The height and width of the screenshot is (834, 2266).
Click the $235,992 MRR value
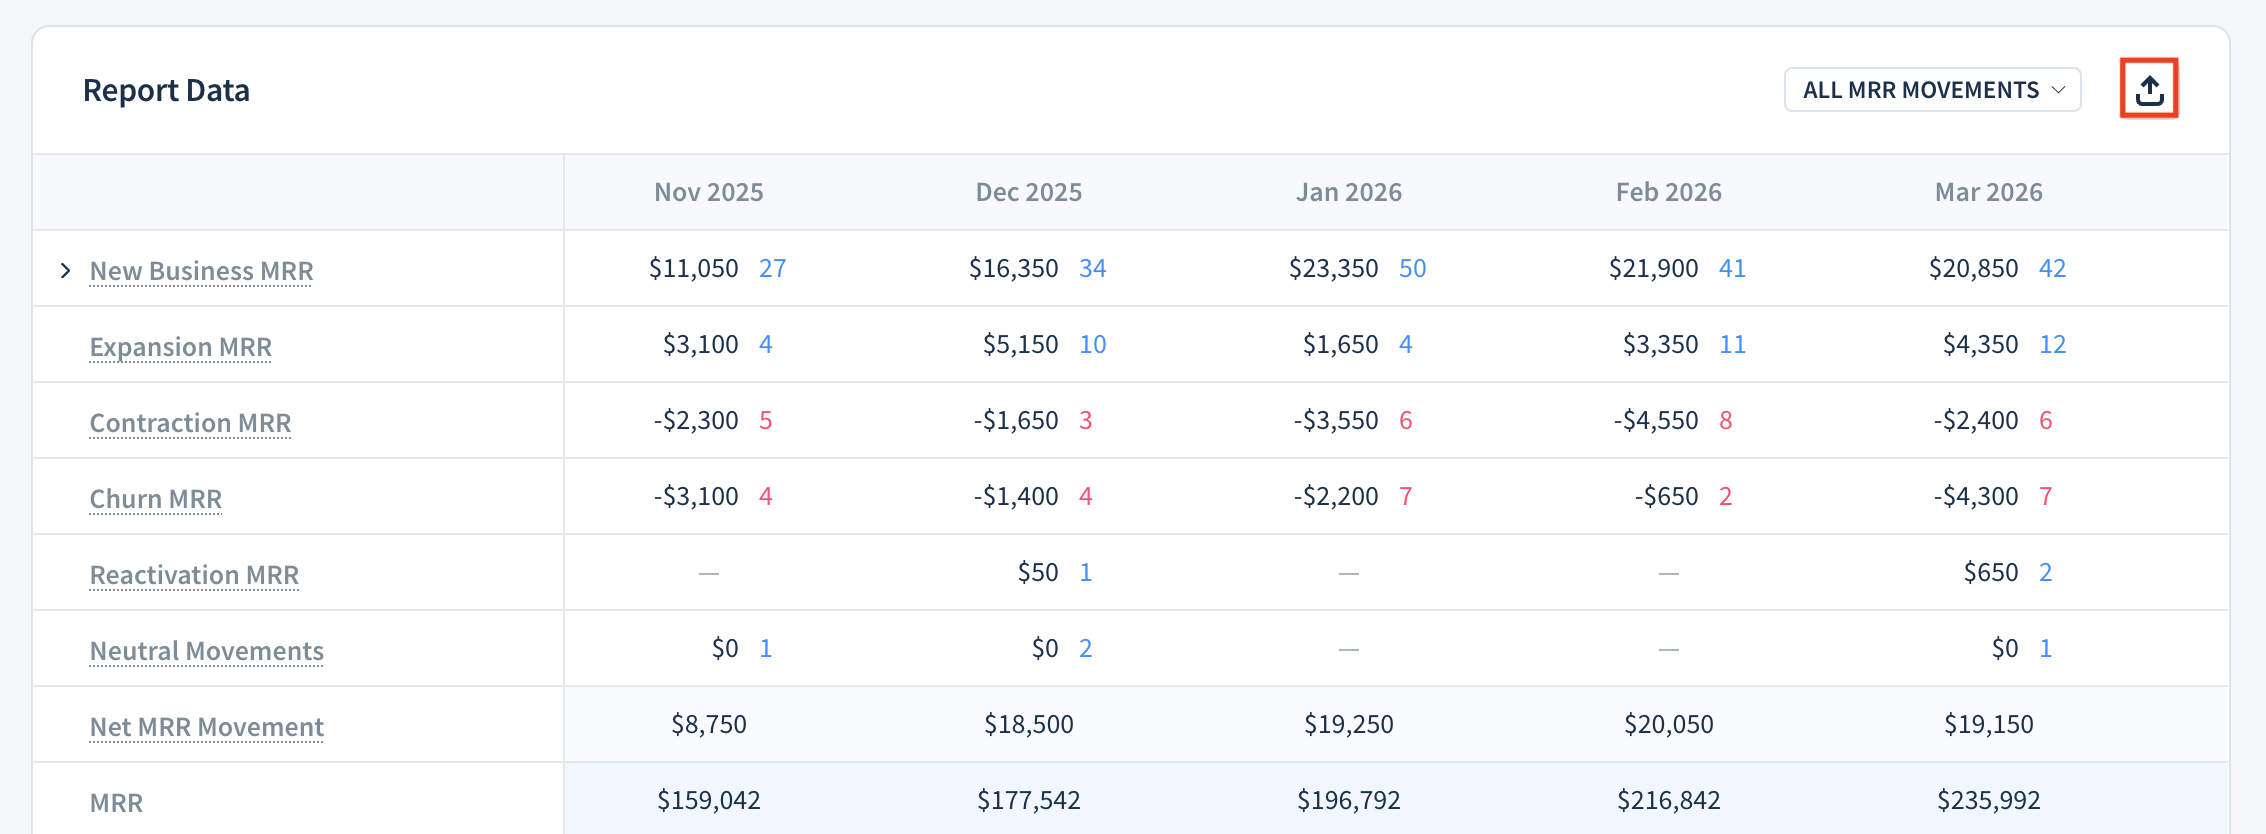click(x=1989, y=800)
